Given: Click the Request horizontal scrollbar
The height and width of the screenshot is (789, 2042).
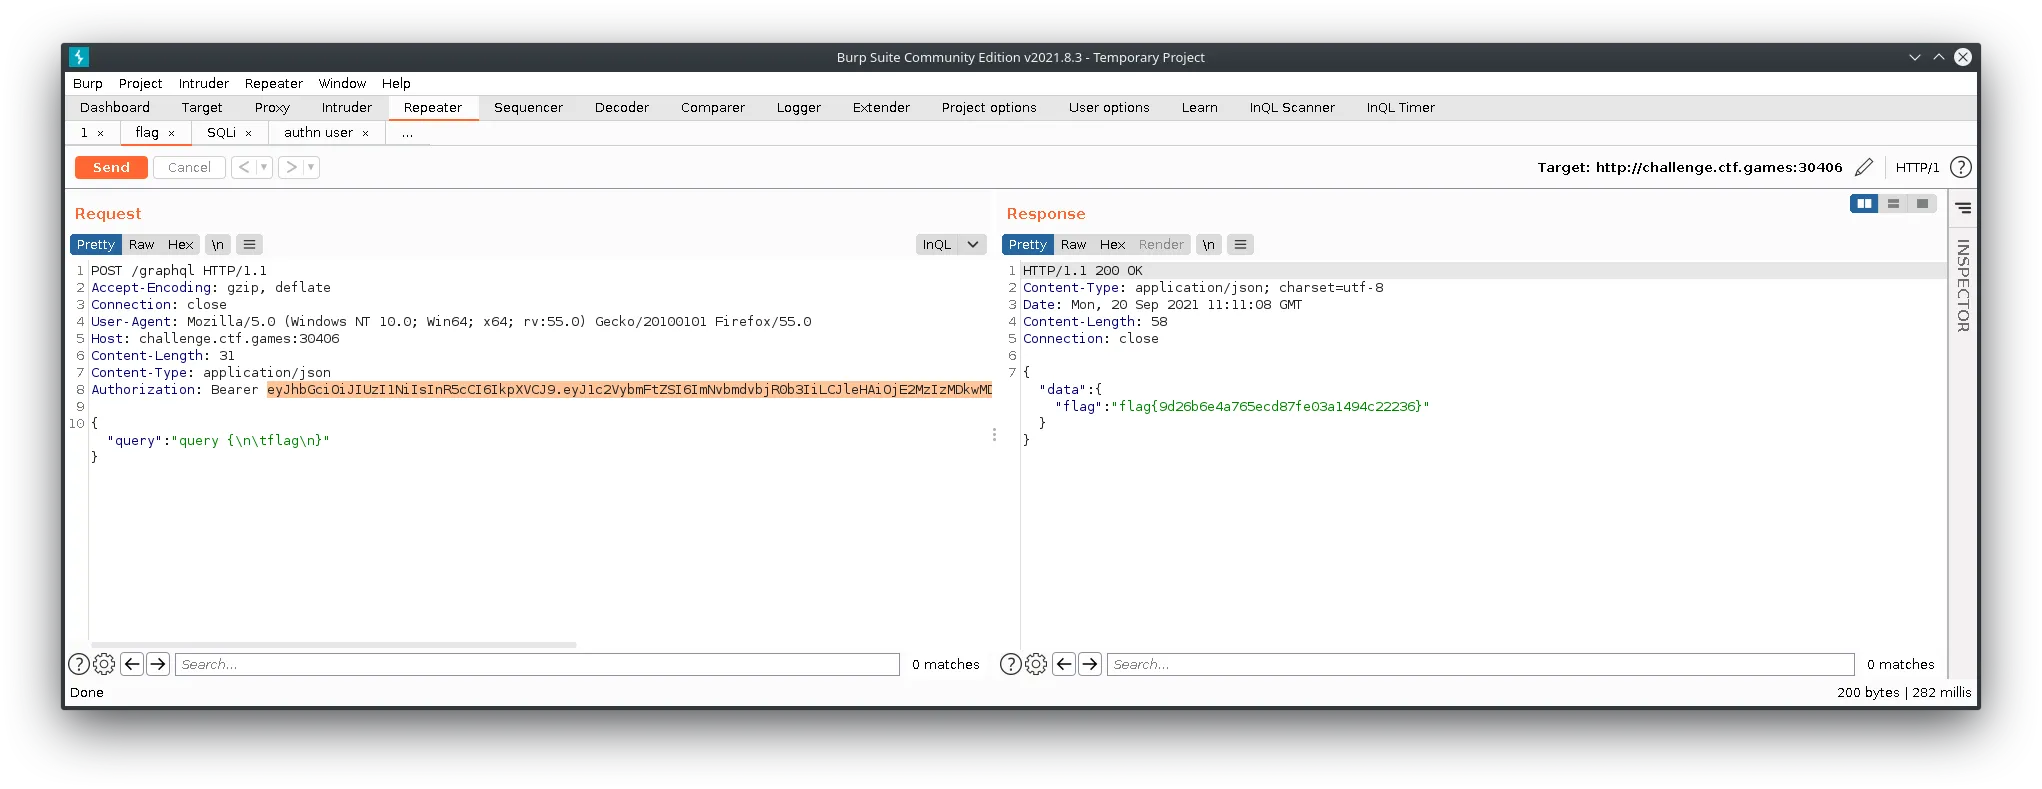Looking at the screenshot, I should tap(334, 645).
